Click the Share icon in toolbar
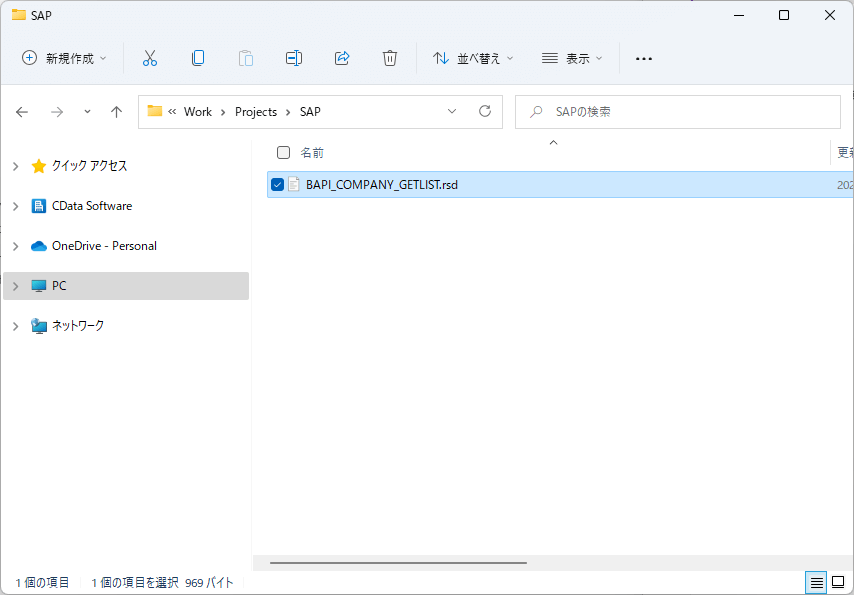This screenshot has height=595, width=854. click(x=342, y=58)
